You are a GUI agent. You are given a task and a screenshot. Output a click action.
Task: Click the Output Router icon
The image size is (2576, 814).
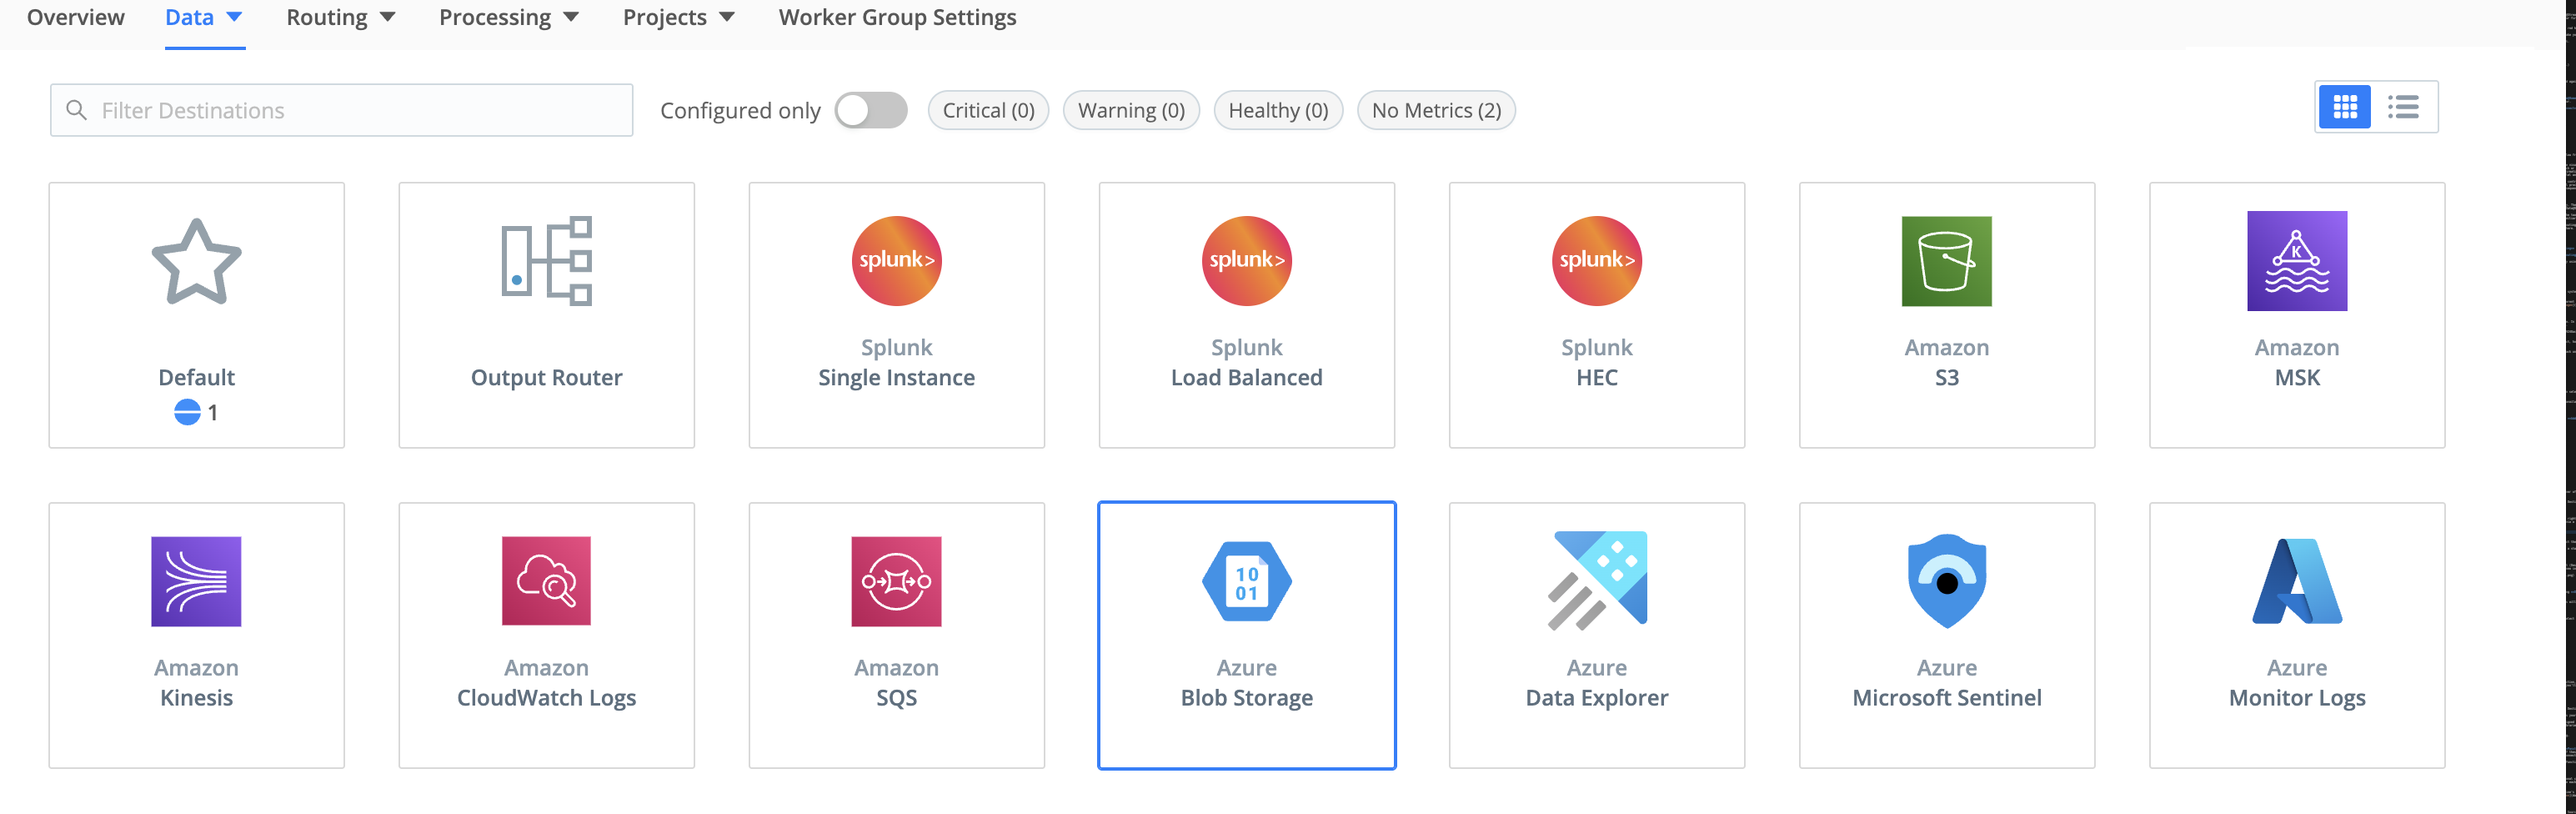546,261
